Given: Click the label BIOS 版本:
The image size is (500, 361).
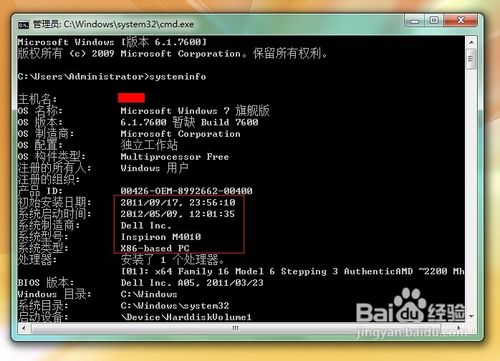Looking at the screenshot, I should pyautogui.click(x=46, y=283).
